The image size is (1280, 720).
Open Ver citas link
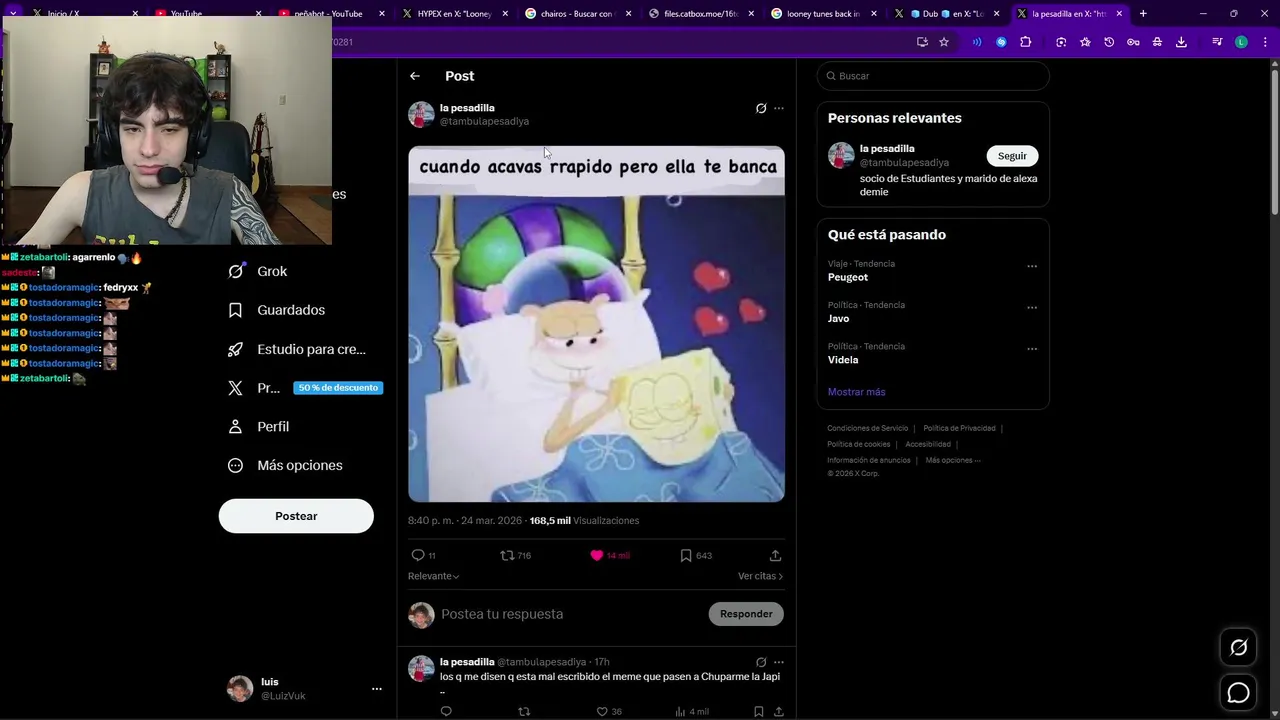[x=760, y=576]
